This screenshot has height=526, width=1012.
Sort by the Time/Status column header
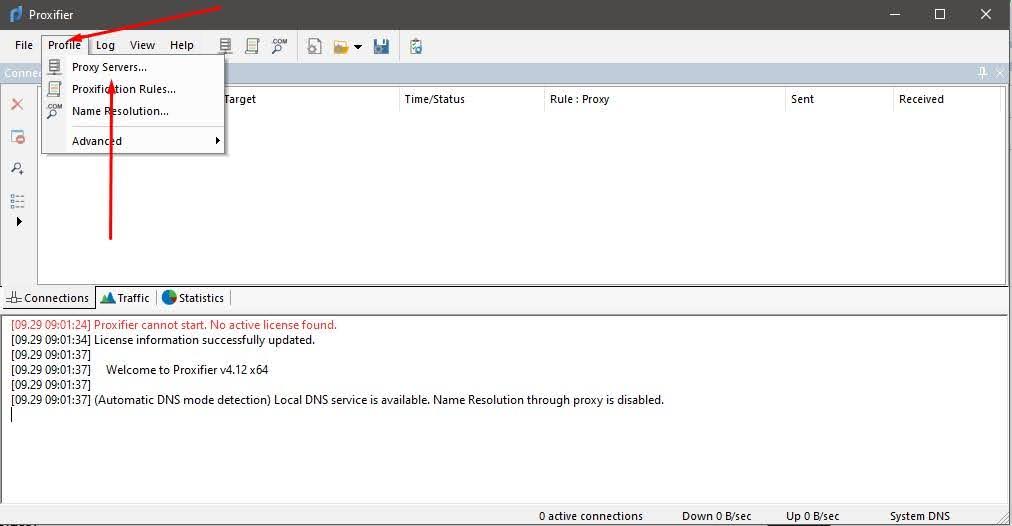(472, 99)
